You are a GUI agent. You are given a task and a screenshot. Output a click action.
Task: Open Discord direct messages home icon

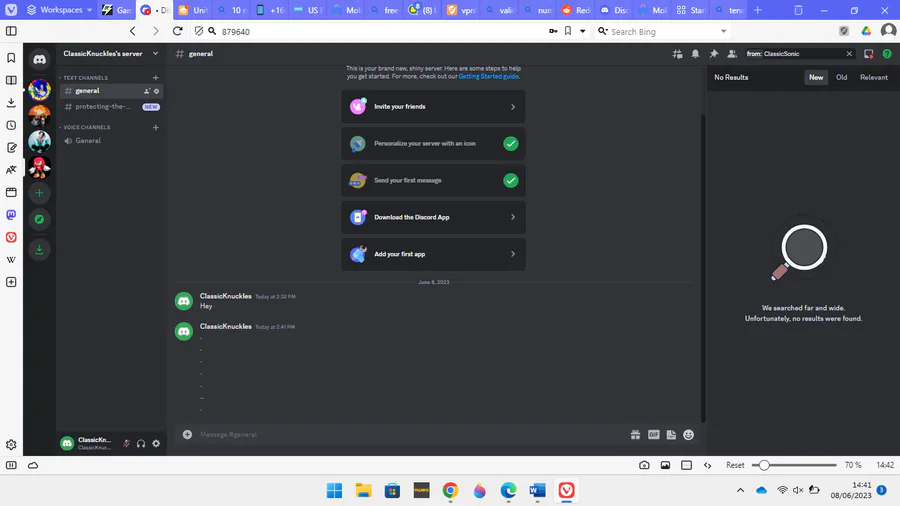point(39,59)
